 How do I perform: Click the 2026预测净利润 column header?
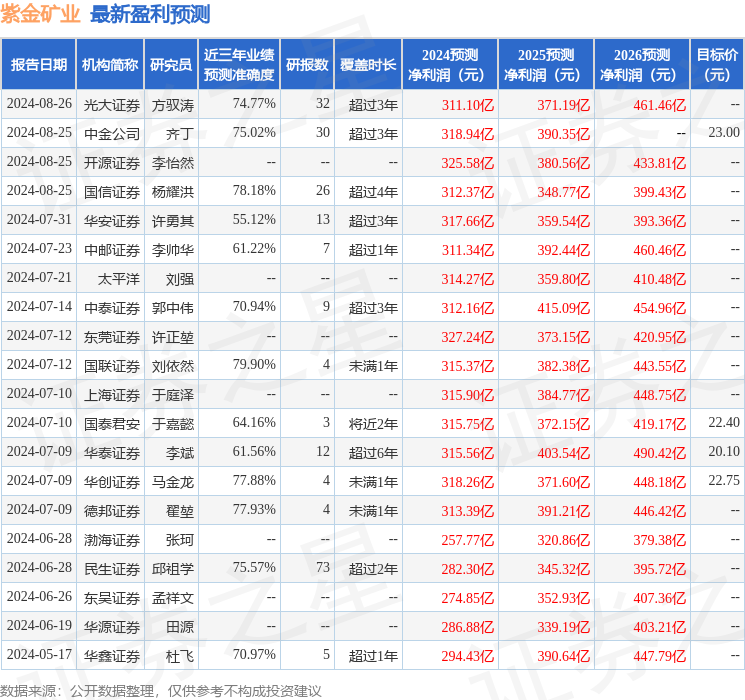pyautogui.click(x=642, y=64)
